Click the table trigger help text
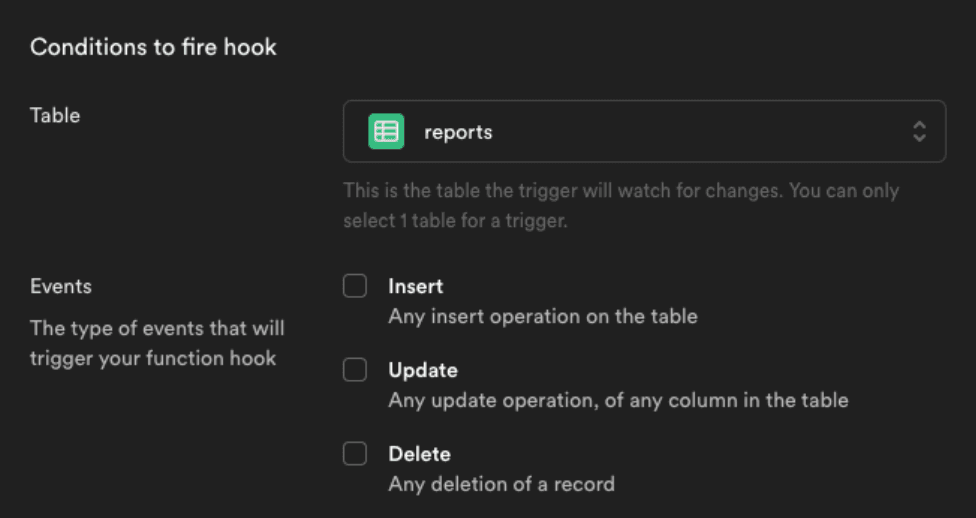The width and height of the screenshot is (976, 518). click(x=620, y=191)
